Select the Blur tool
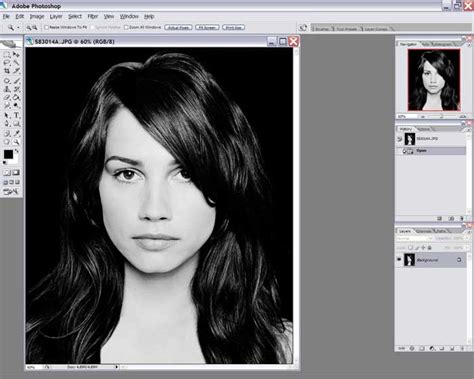Viewport: 474px width, 379px height. click(7, 106)
